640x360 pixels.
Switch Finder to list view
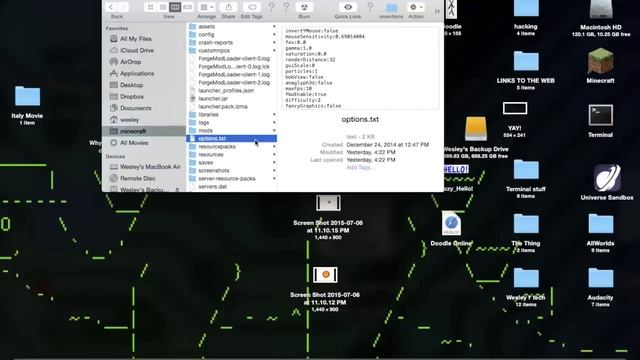[x=162, y=7]
